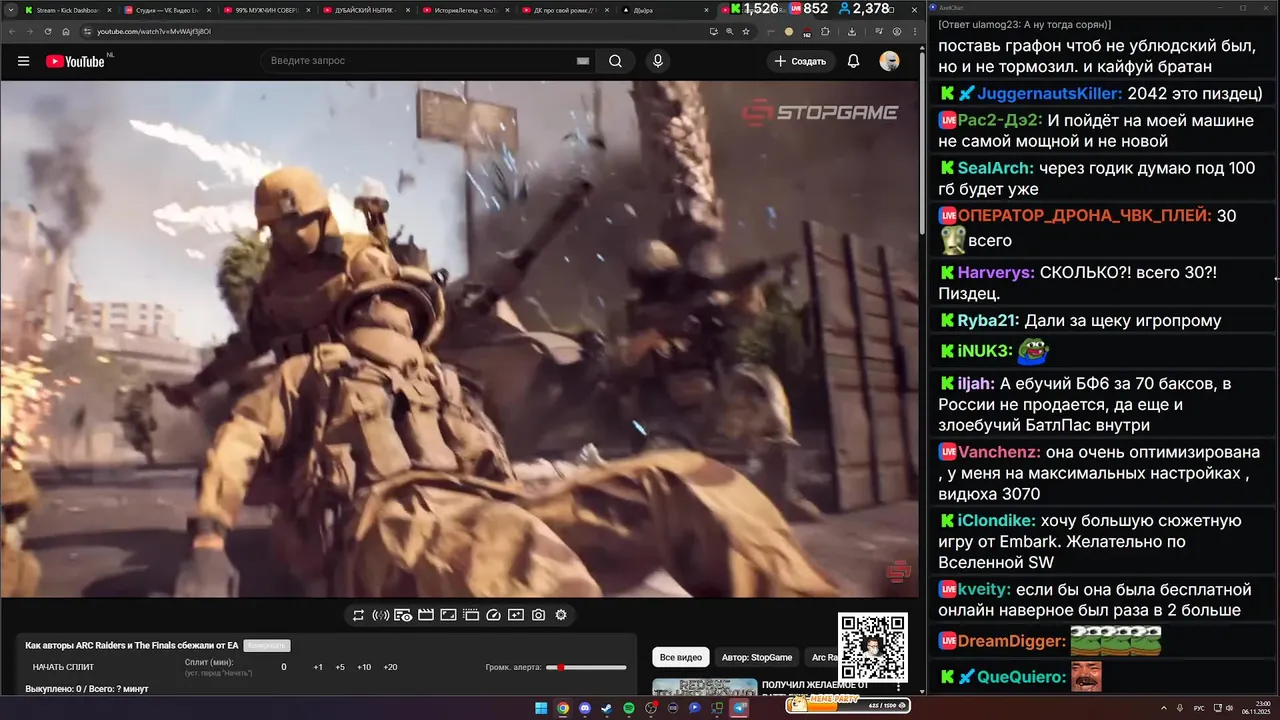Open the browser downloads icon
1280x720 pixels.
click(x=851, y=31)
